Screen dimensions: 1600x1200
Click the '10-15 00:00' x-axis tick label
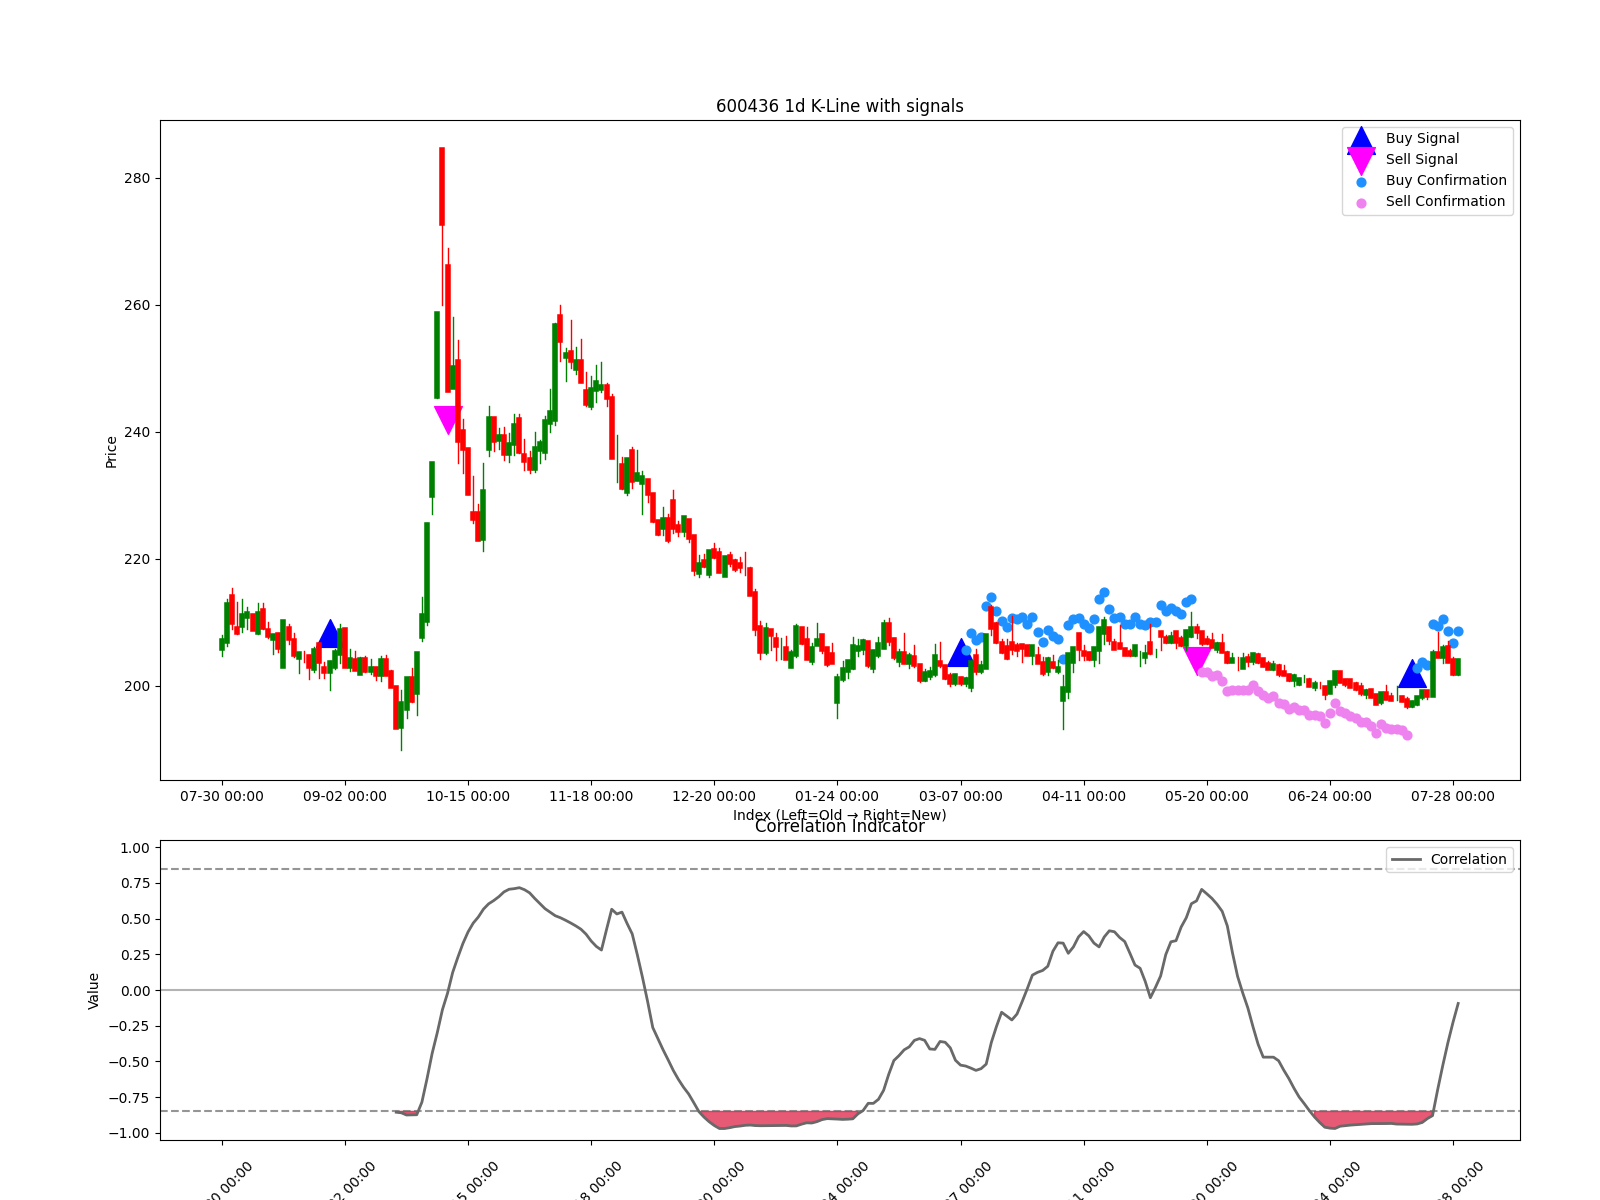(x=468, y=796)
